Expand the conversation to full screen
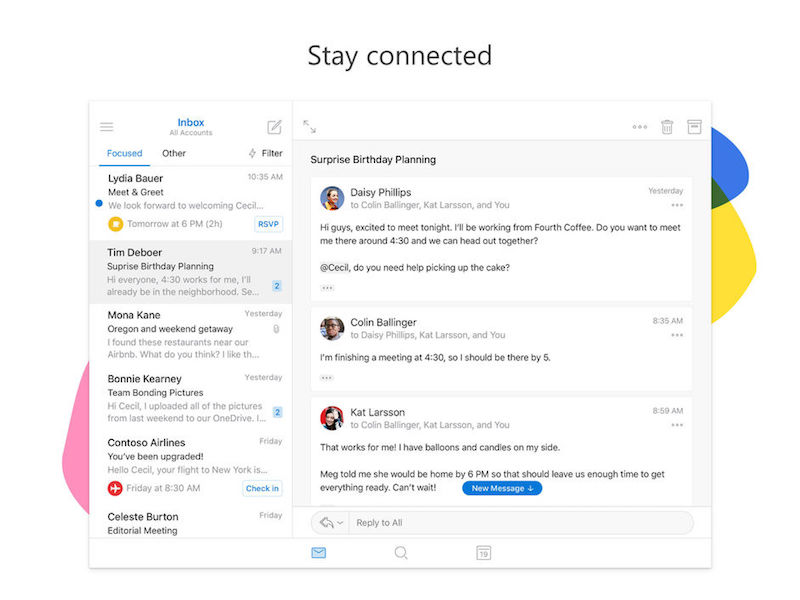Screen dimensions: 800x600 click(310, 127)
